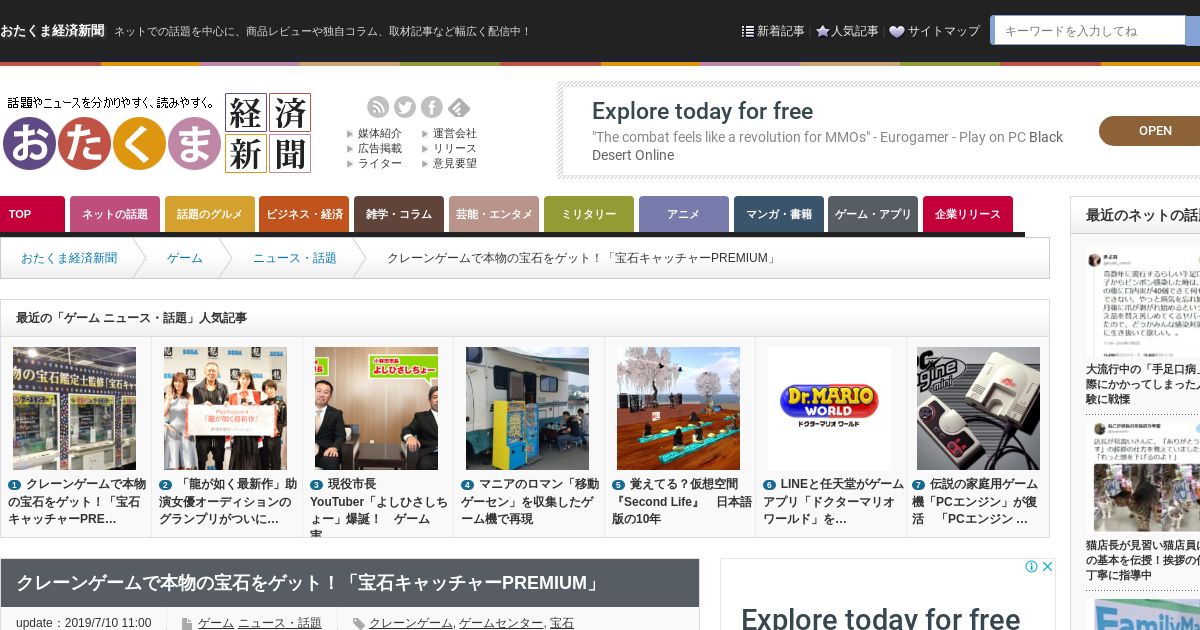The width and height of the screenshot is (1200, 630).
Task: Click the おたくま経済新聞 site logo
Action: [x=157, y=133]
